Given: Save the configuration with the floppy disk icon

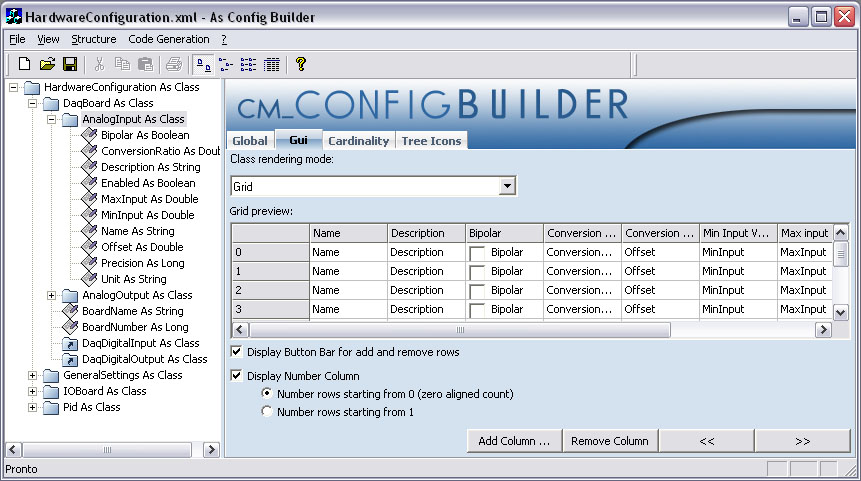Looking at the screenshot, I should 70,64.
